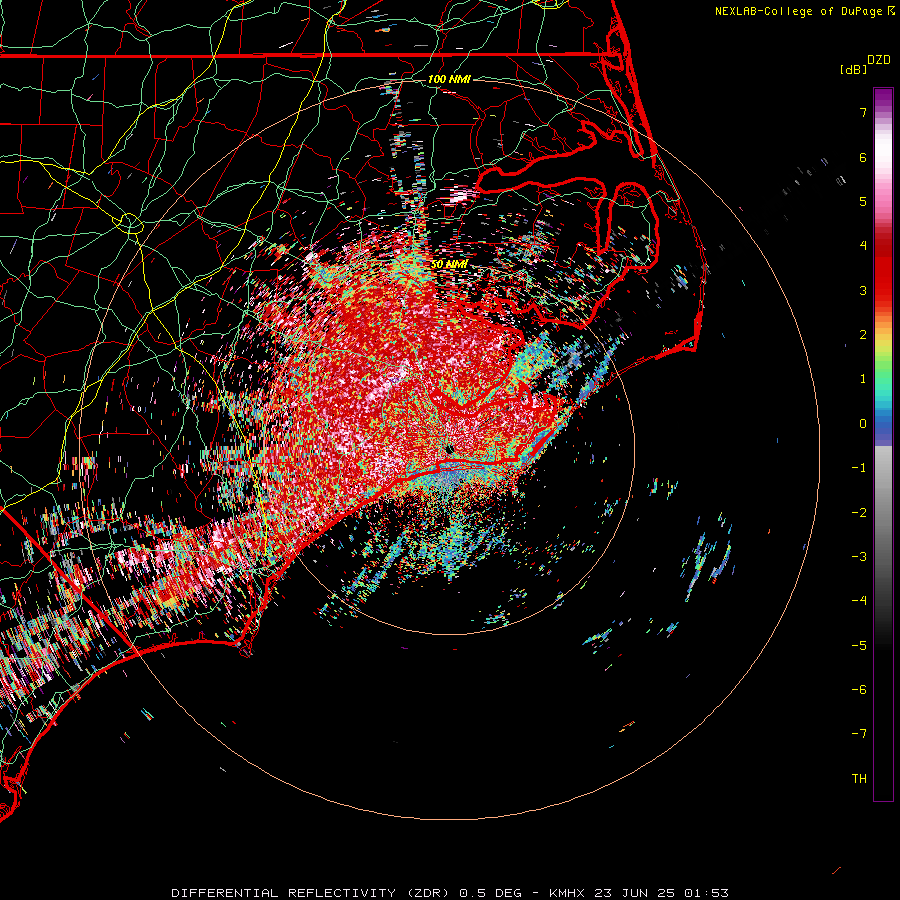Image resolution: width=900 pixels, height=900 pixels.
Task: Click the -5 tick on dB scale
Action: tap(859, 645)
